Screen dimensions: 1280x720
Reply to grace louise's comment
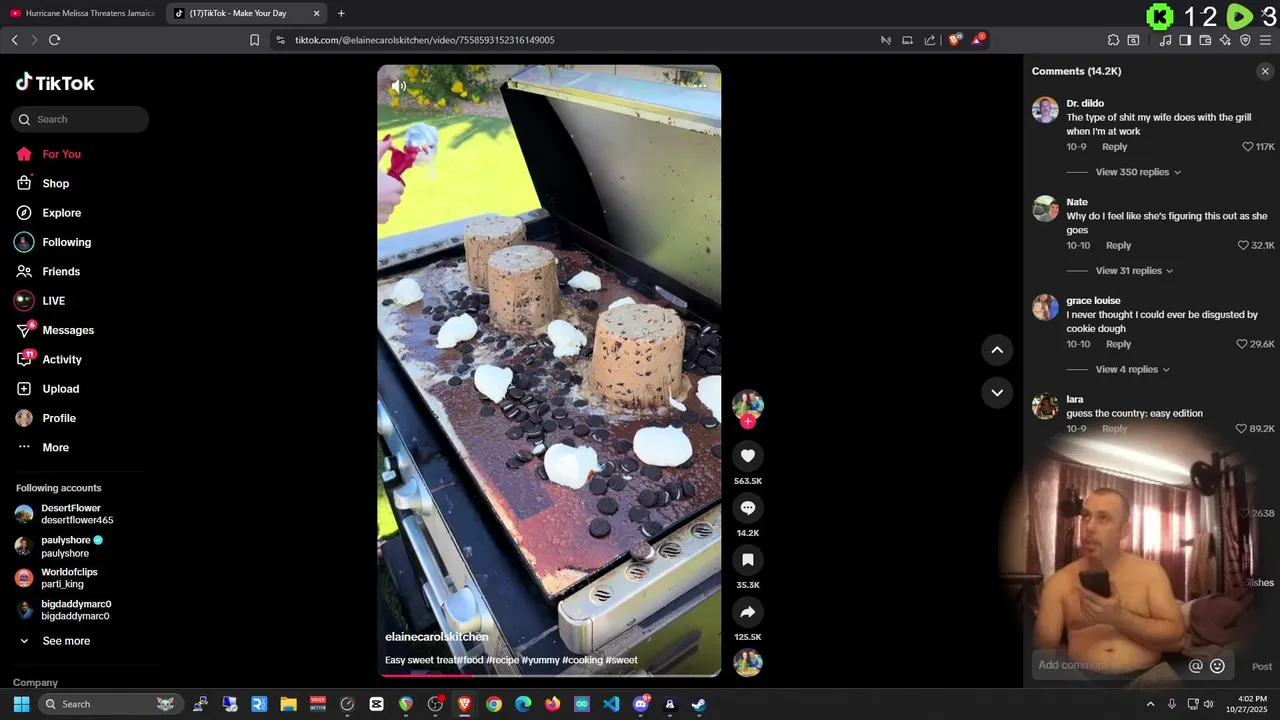(x=1118, y=344)
